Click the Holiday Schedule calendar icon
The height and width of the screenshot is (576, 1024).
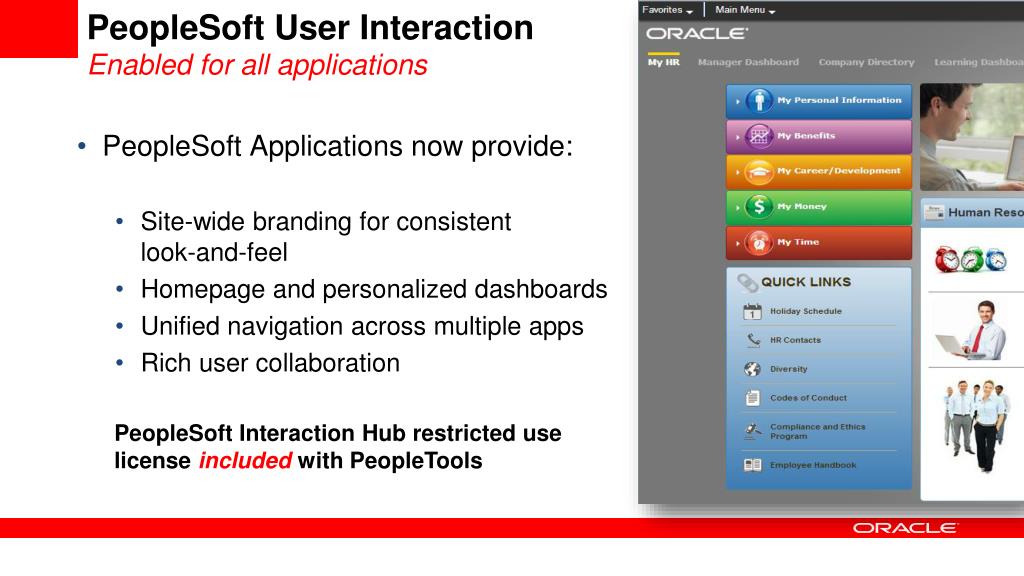coord(752,312)
